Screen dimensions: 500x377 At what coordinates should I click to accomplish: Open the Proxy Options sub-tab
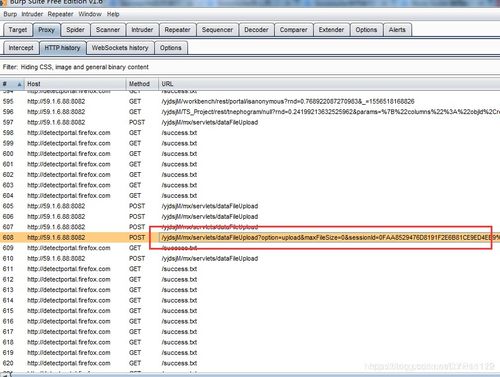171,48
